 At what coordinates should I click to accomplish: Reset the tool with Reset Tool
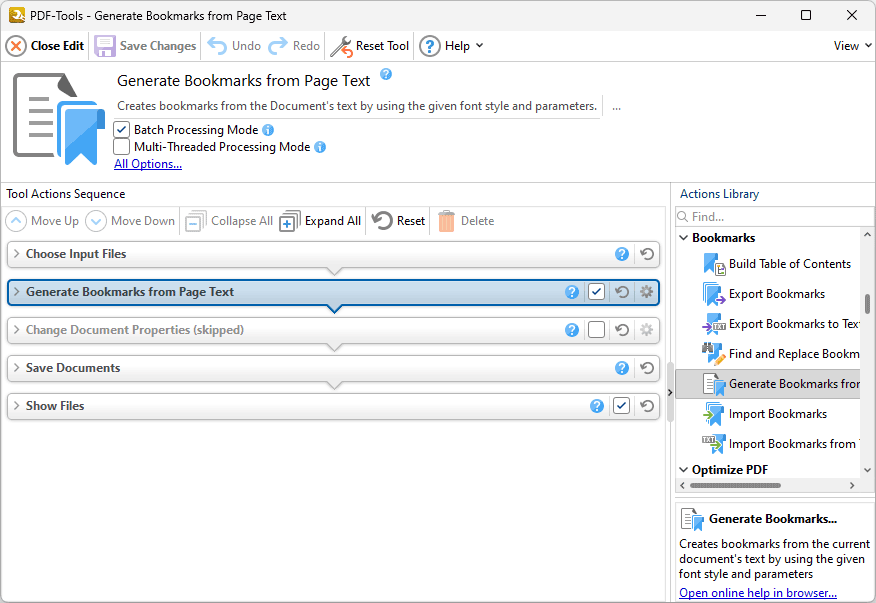pos(369,46)
